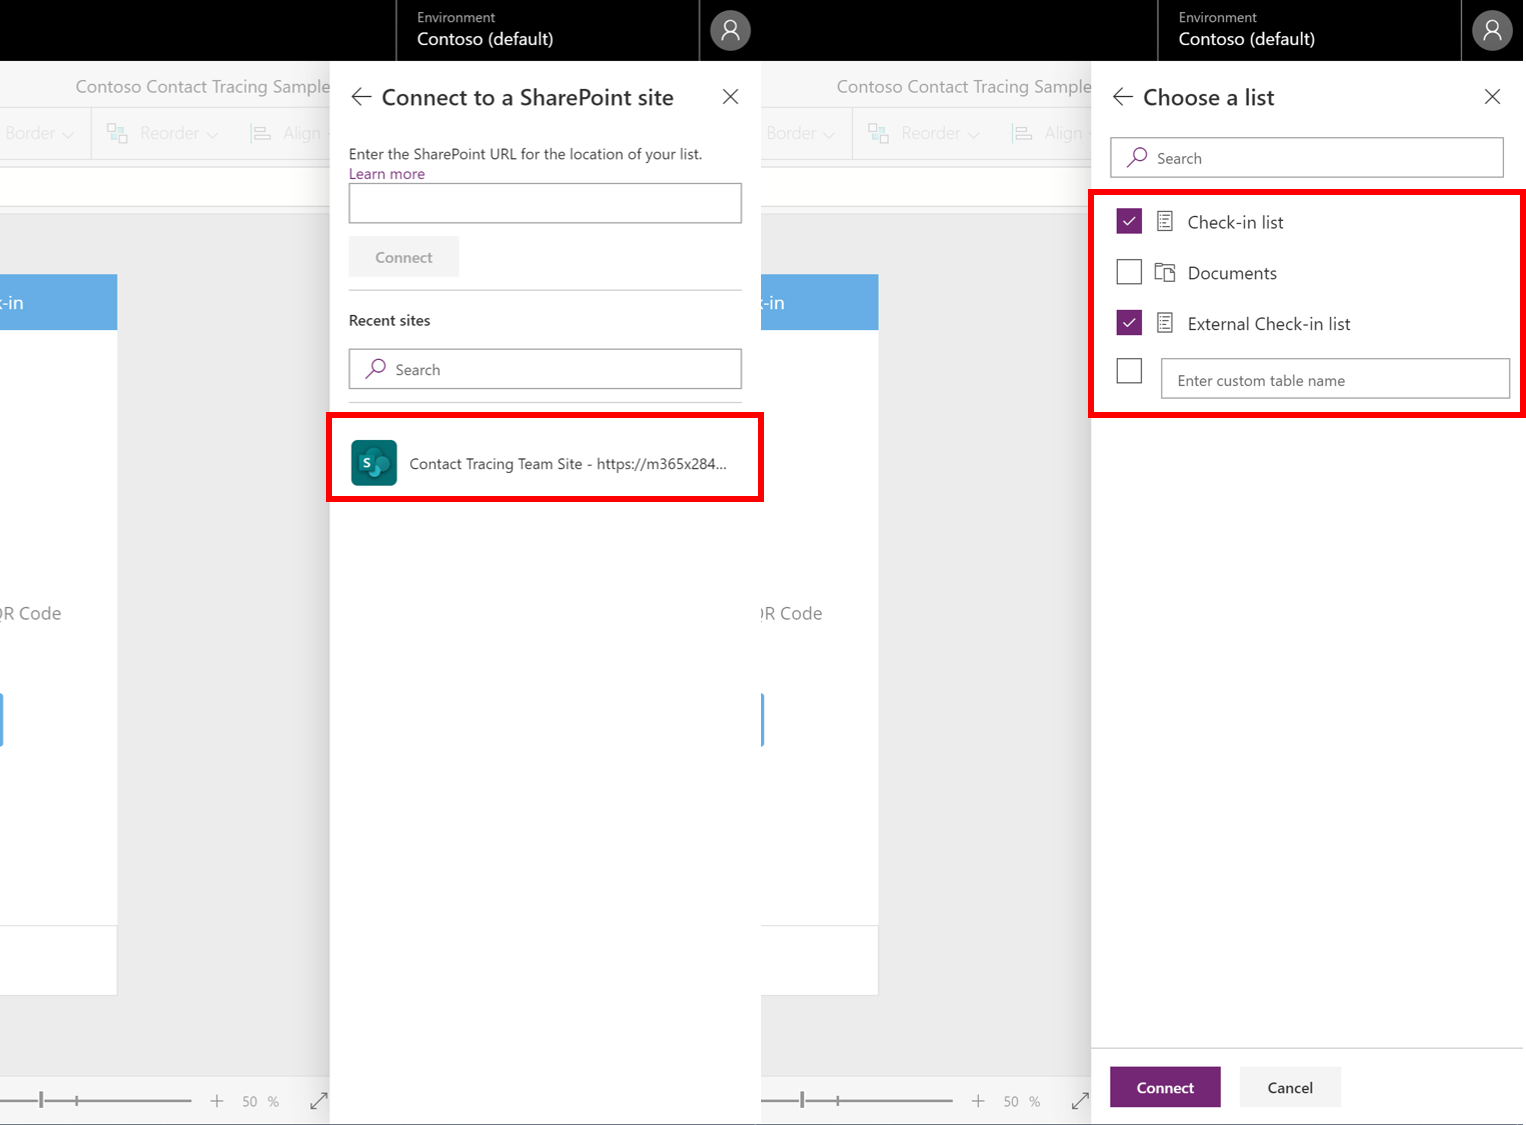This screenshot has width=1526, height=1125.
Task: Open the left Environment Contoso (default) selector
Action: [548, 30]
